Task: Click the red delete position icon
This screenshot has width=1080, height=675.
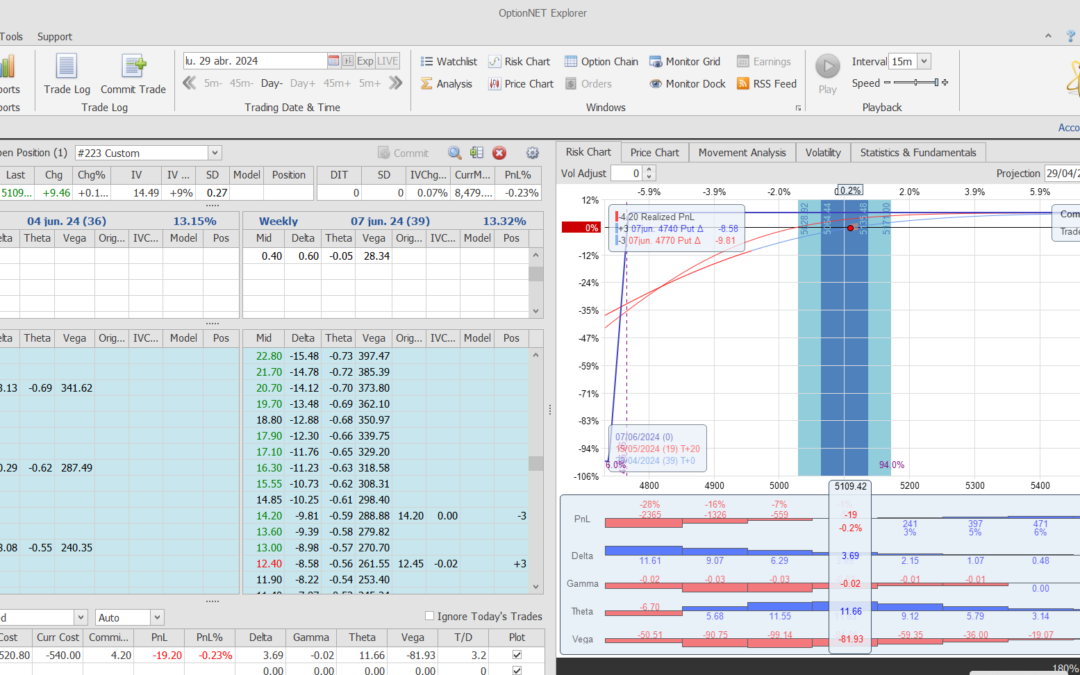Action: [499, 153]
